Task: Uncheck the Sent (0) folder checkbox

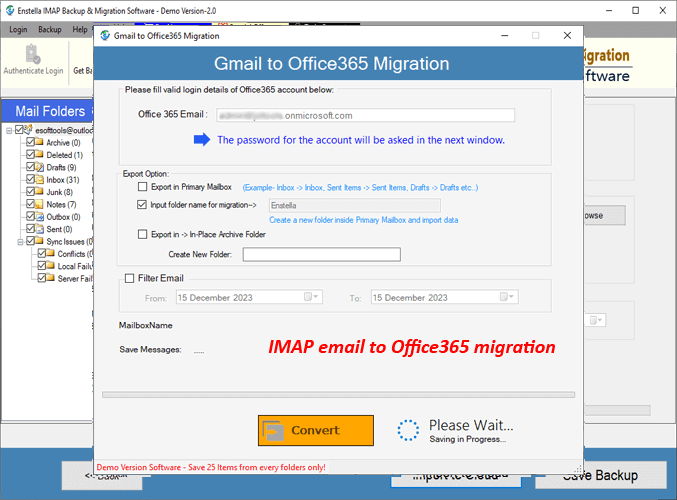Action: tap(30, 228)
